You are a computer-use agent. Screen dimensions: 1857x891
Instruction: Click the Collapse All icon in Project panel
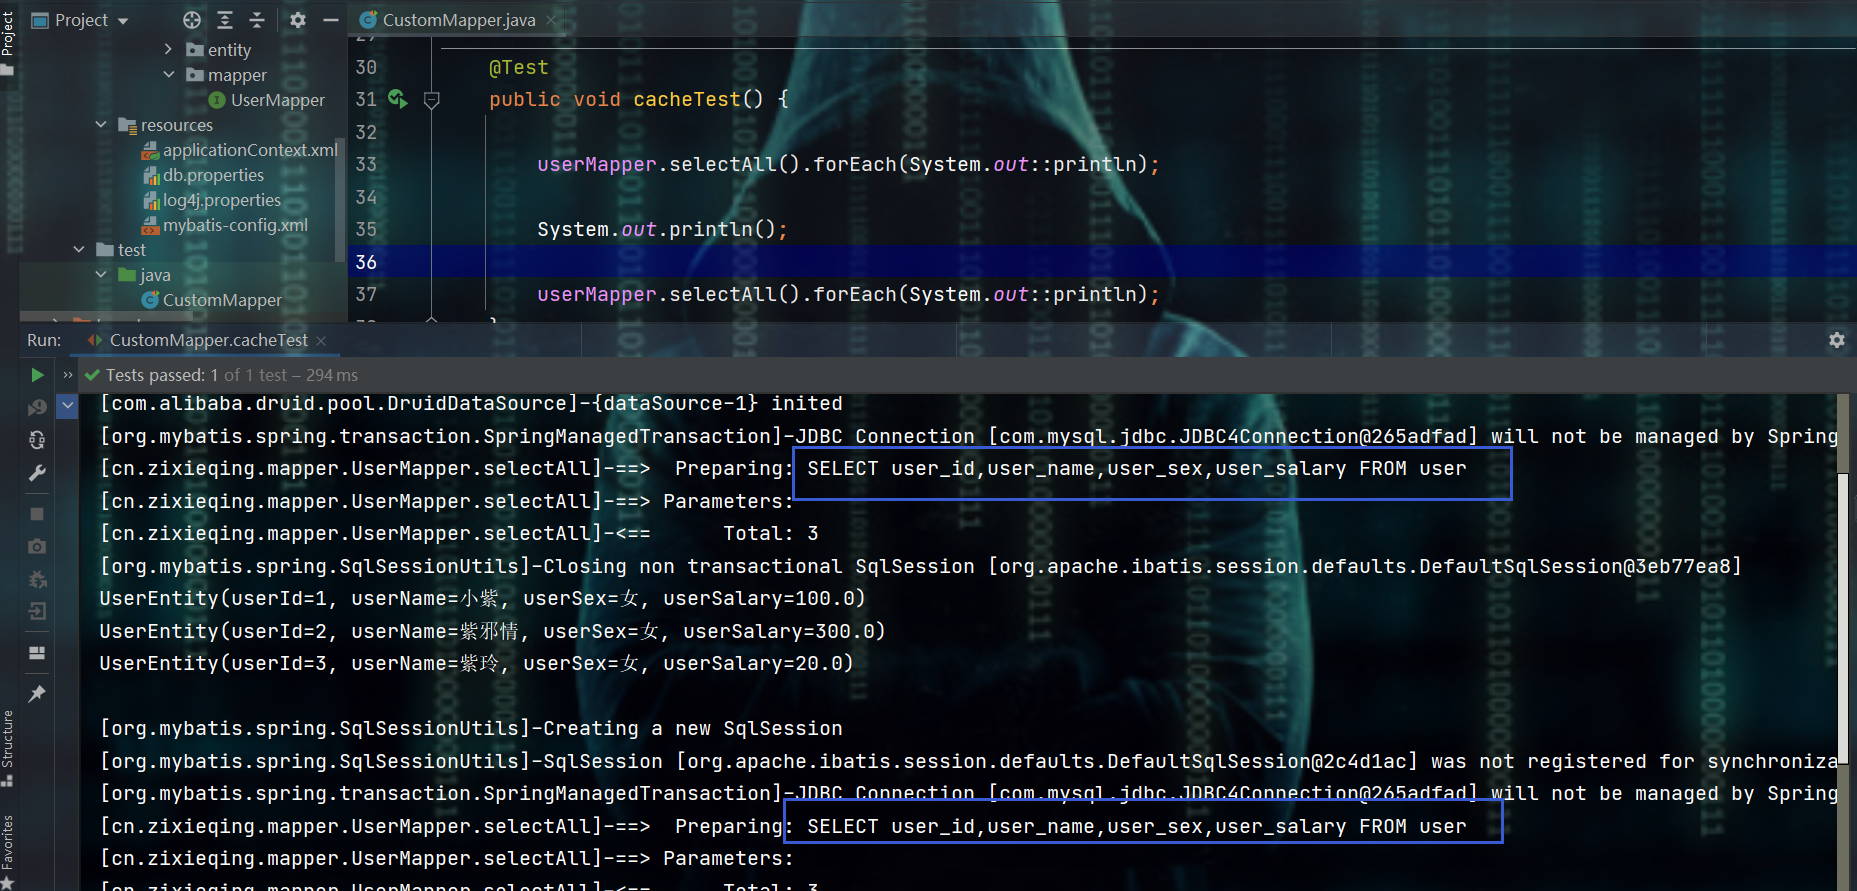[x=257, y=20]
